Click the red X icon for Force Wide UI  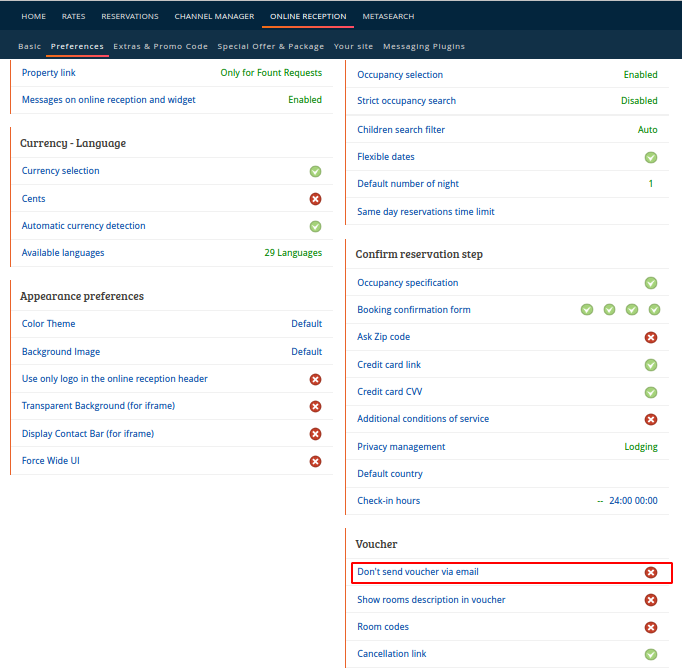(315, 461)
